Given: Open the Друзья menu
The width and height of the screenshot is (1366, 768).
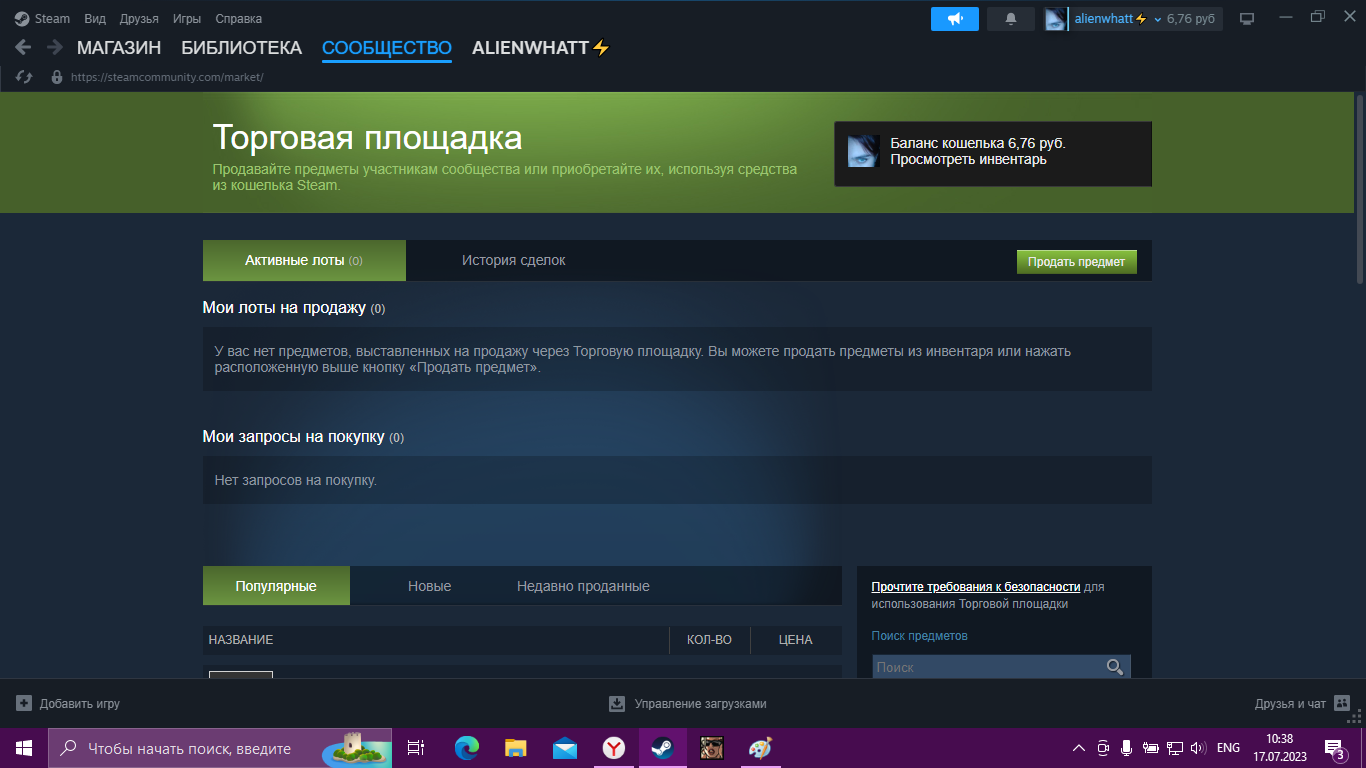Looking at the screenshot, I should click(139, 19).
